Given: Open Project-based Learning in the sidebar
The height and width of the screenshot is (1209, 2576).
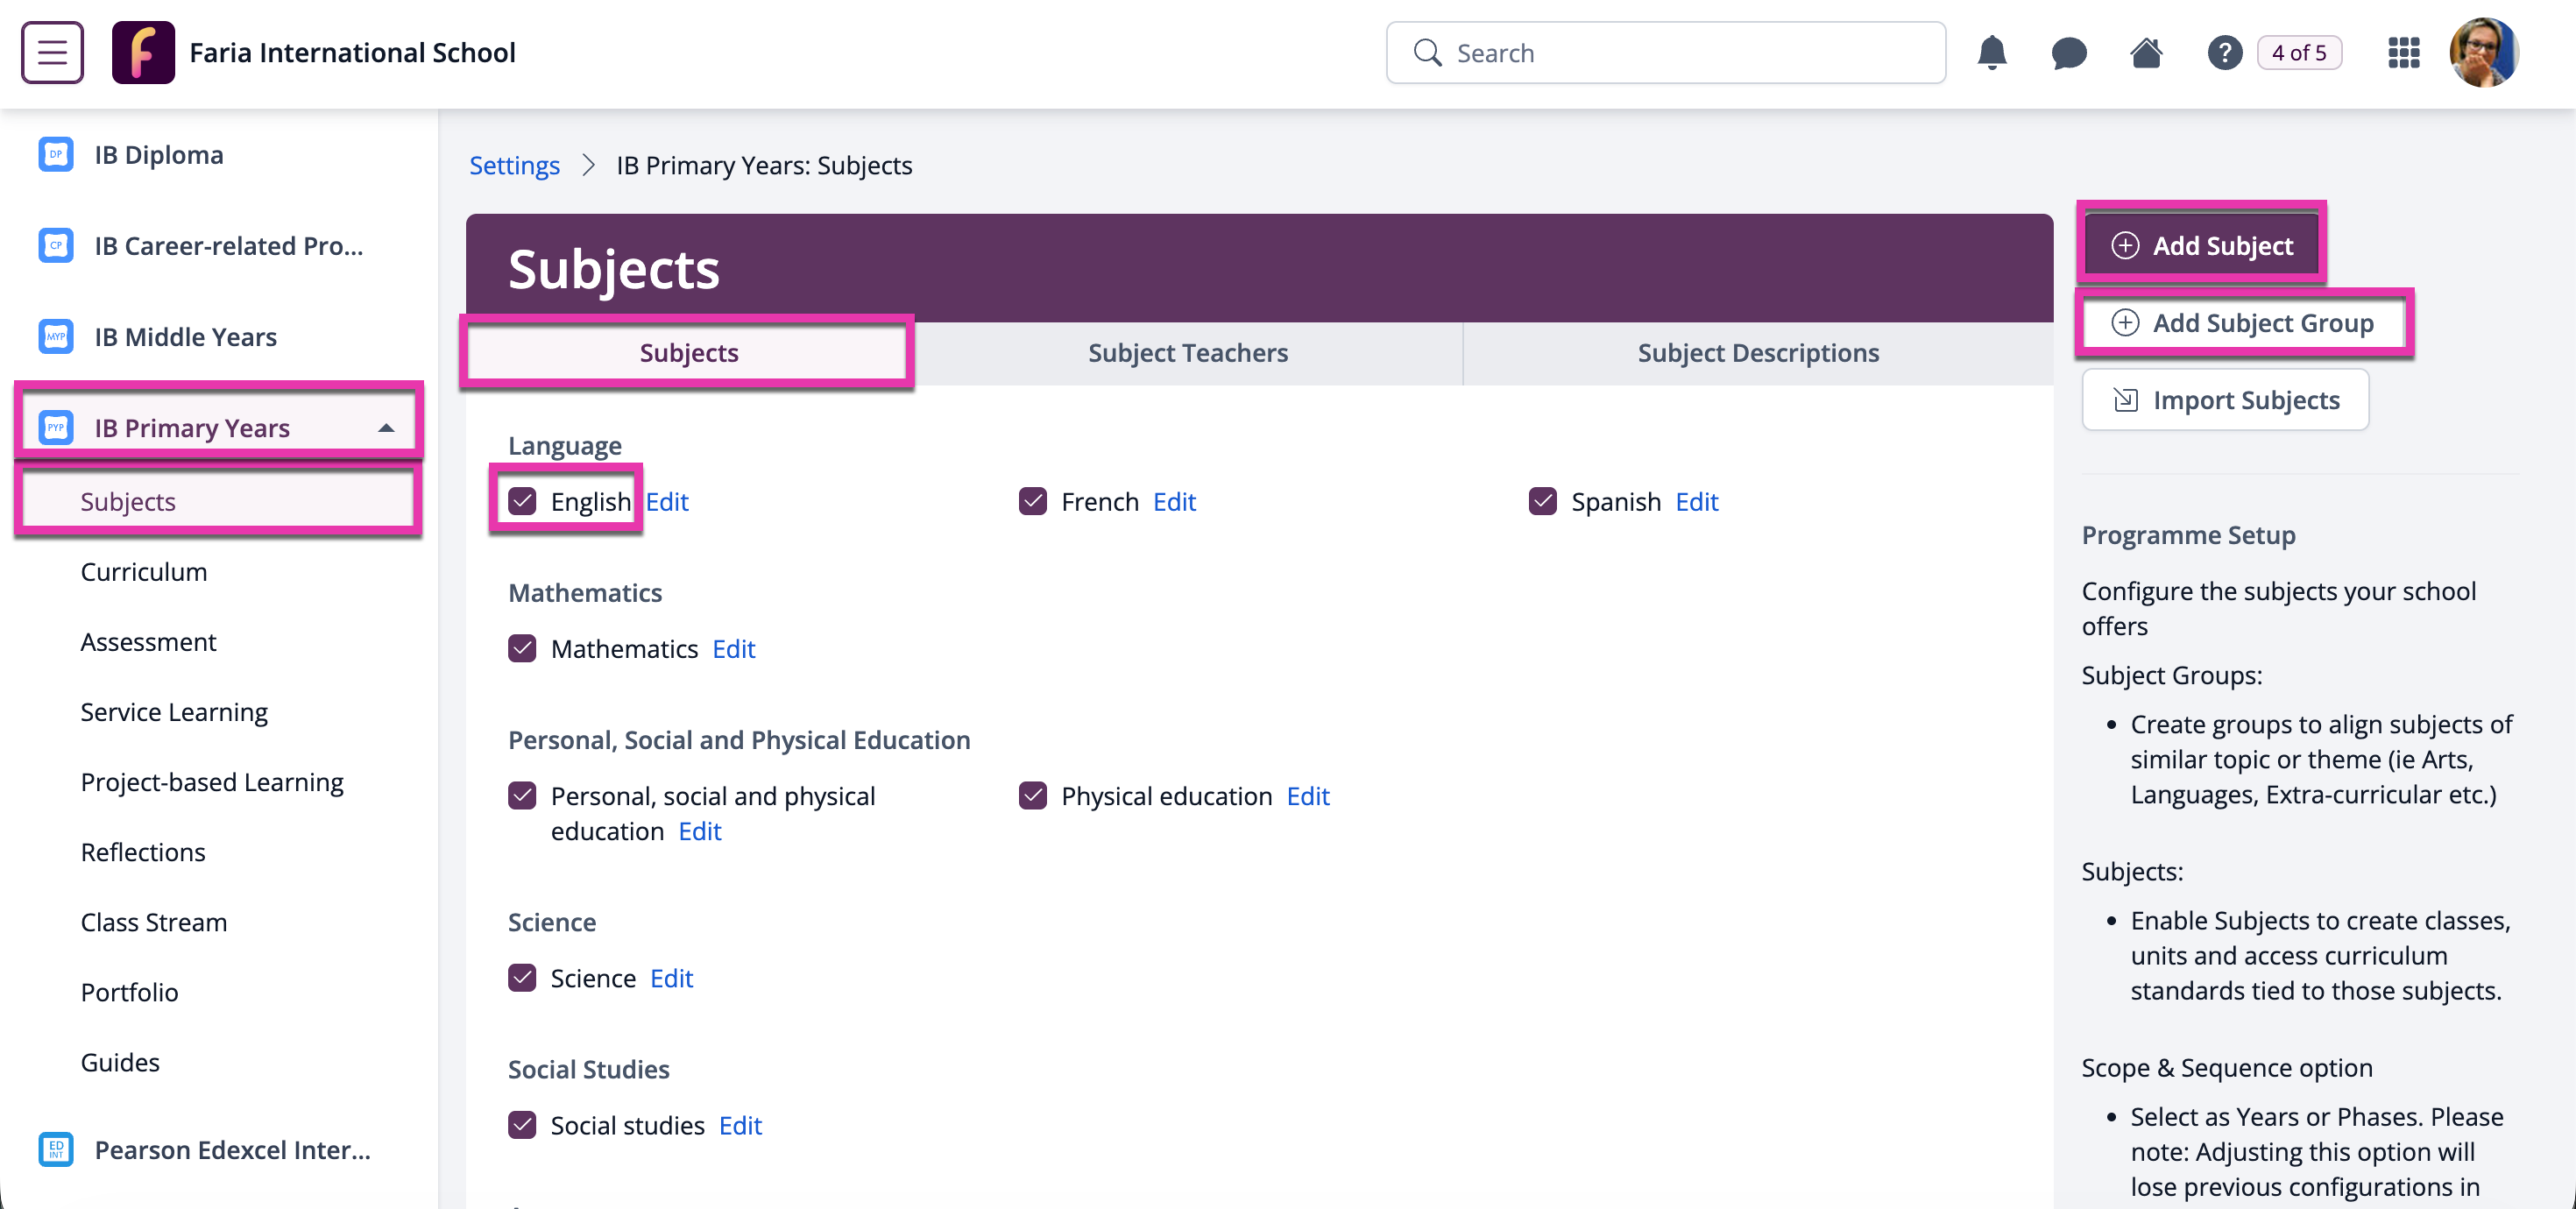Looking at the screenshot, I should click(212, 782).
